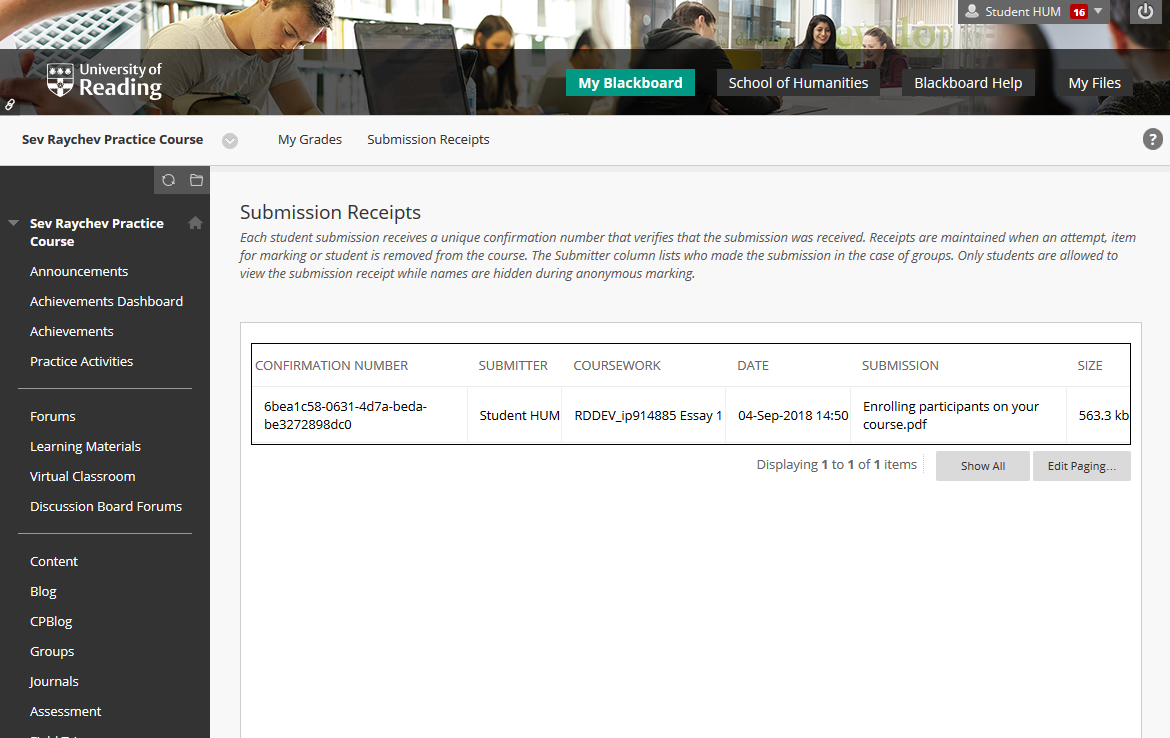Image resolution: width=1170 pixels, height=738 pixels.
Task: Click the link icon at left edge
Action: point(10,104)
